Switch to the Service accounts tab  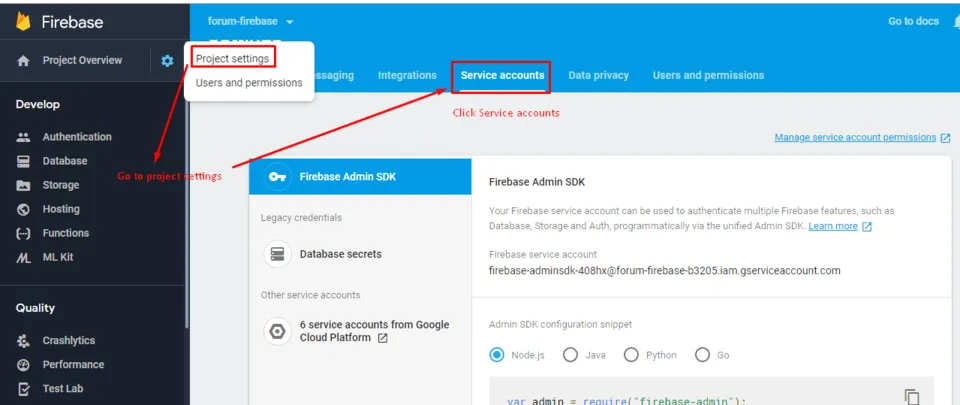pos(502,76)
